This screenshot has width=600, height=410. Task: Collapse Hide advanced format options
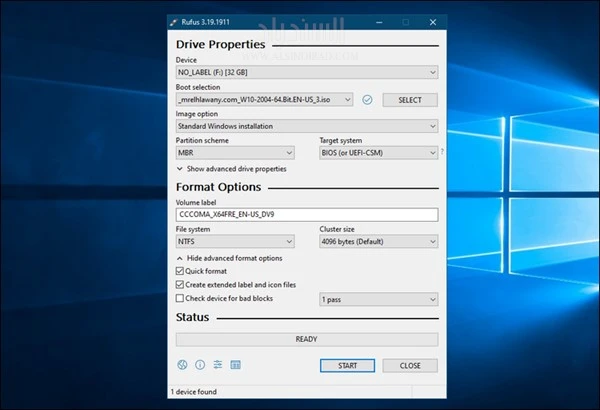(x=230, y=258)
